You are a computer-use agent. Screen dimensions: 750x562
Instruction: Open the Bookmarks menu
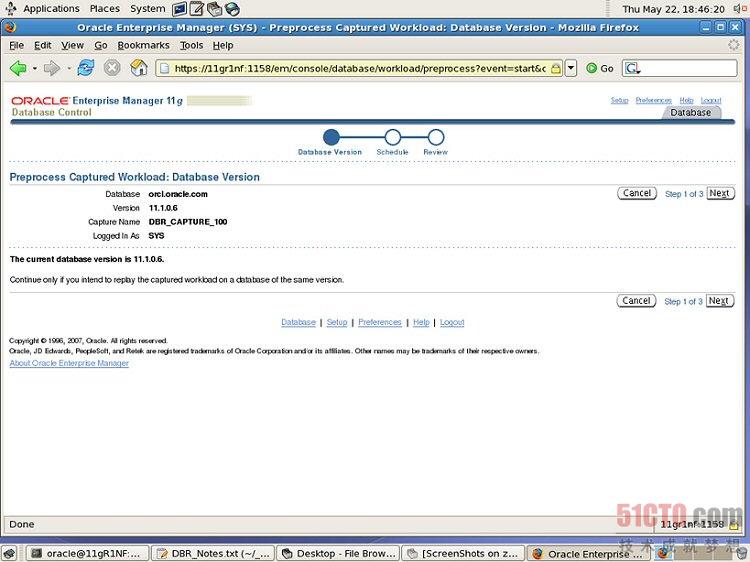[143, 45]
